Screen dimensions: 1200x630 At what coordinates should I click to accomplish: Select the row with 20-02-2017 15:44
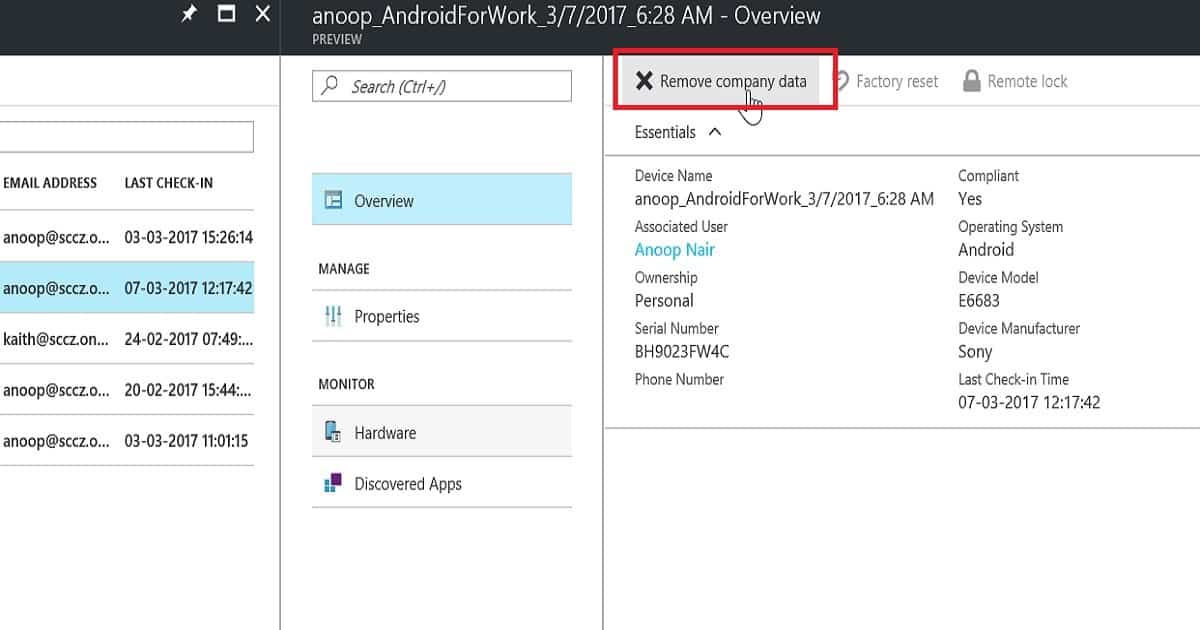click(127, 390)
